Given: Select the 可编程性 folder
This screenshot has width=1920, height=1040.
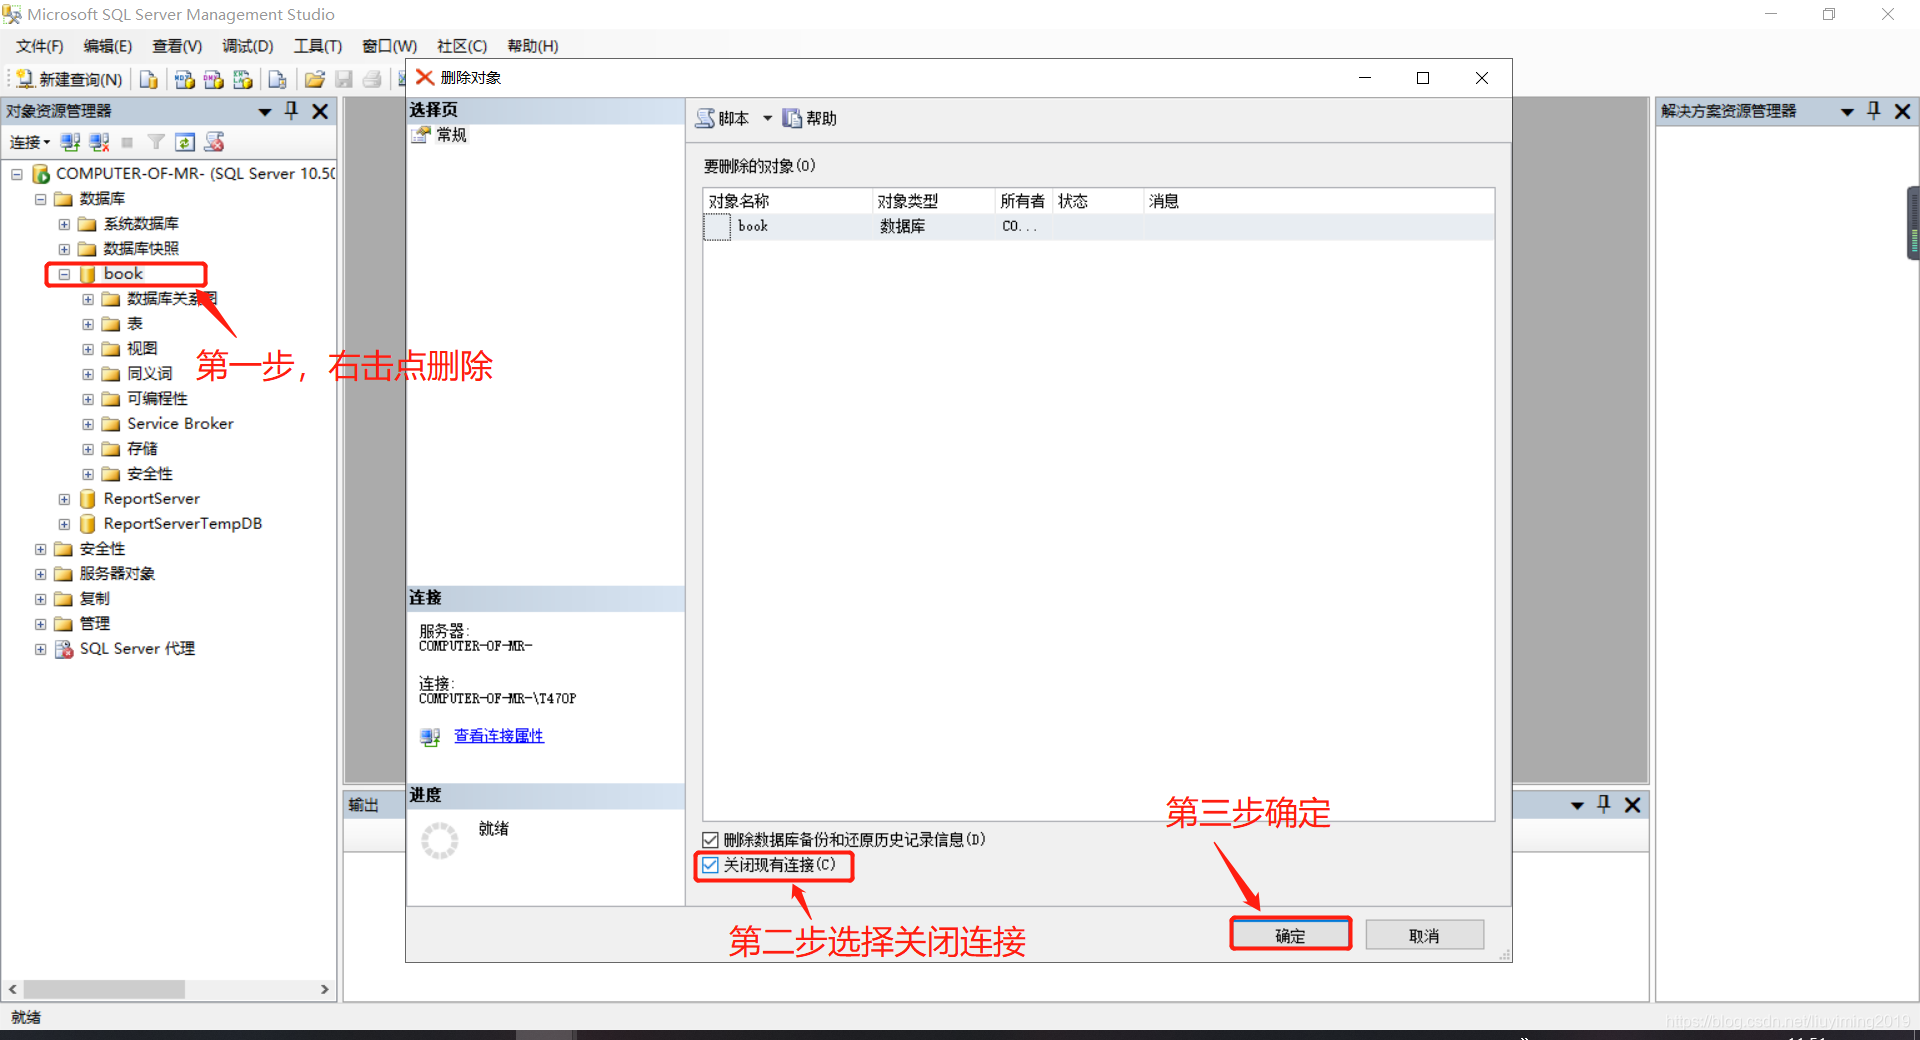Looking at the screenshot, I should point(157,398).
